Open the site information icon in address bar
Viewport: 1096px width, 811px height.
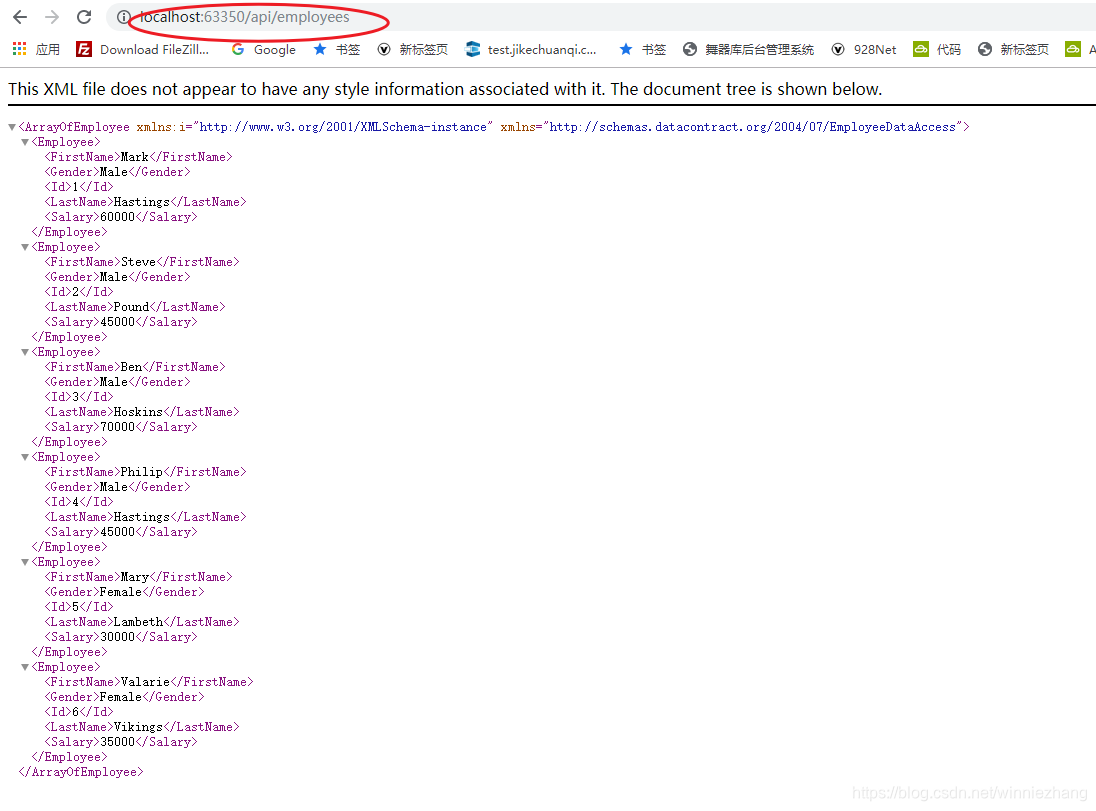tap(124, 17)
